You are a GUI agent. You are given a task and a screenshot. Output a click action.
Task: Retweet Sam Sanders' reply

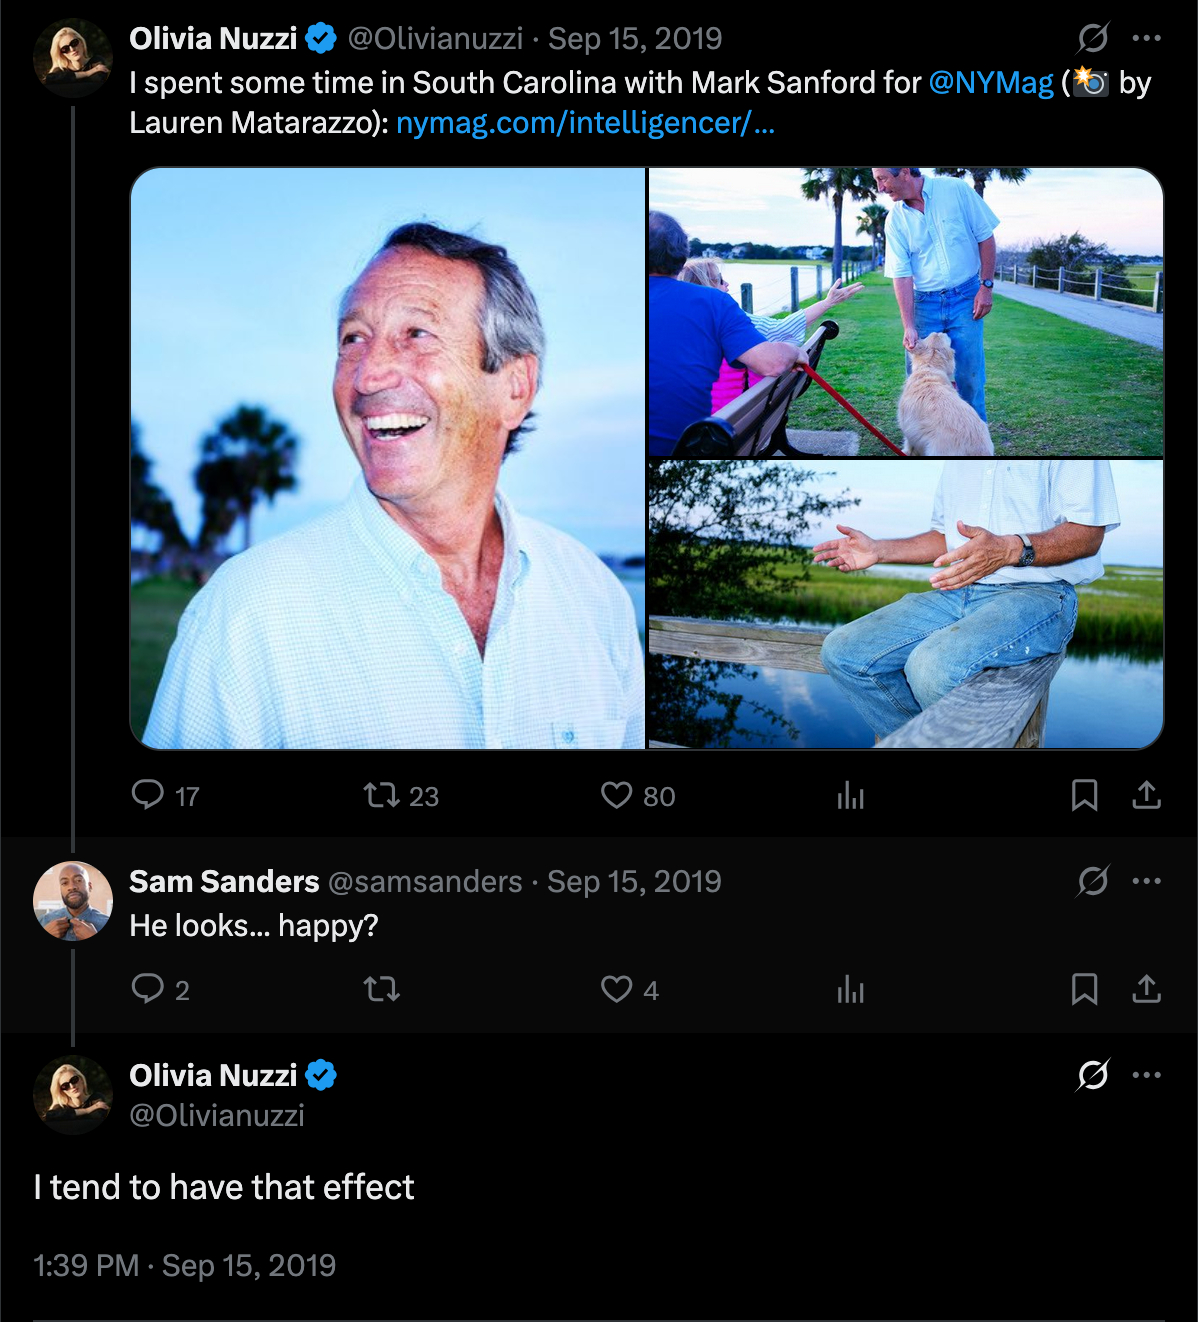tap(381, 989)
